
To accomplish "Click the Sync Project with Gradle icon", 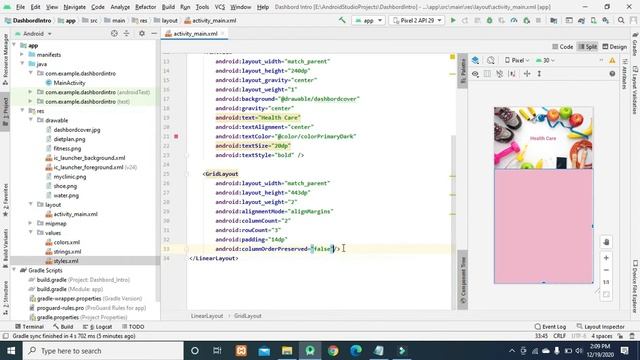I will (x=581, y=20).
